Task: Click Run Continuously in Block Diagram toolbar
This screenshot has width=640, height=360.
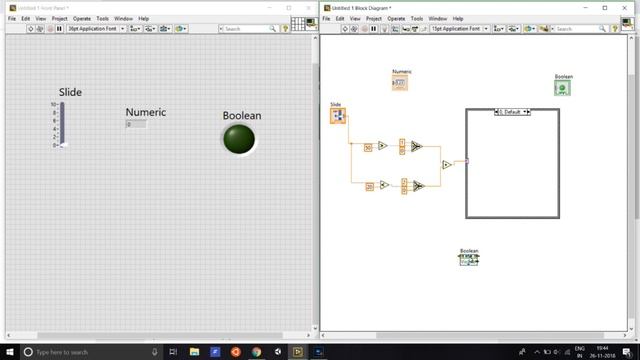Action: coord(354,29)
